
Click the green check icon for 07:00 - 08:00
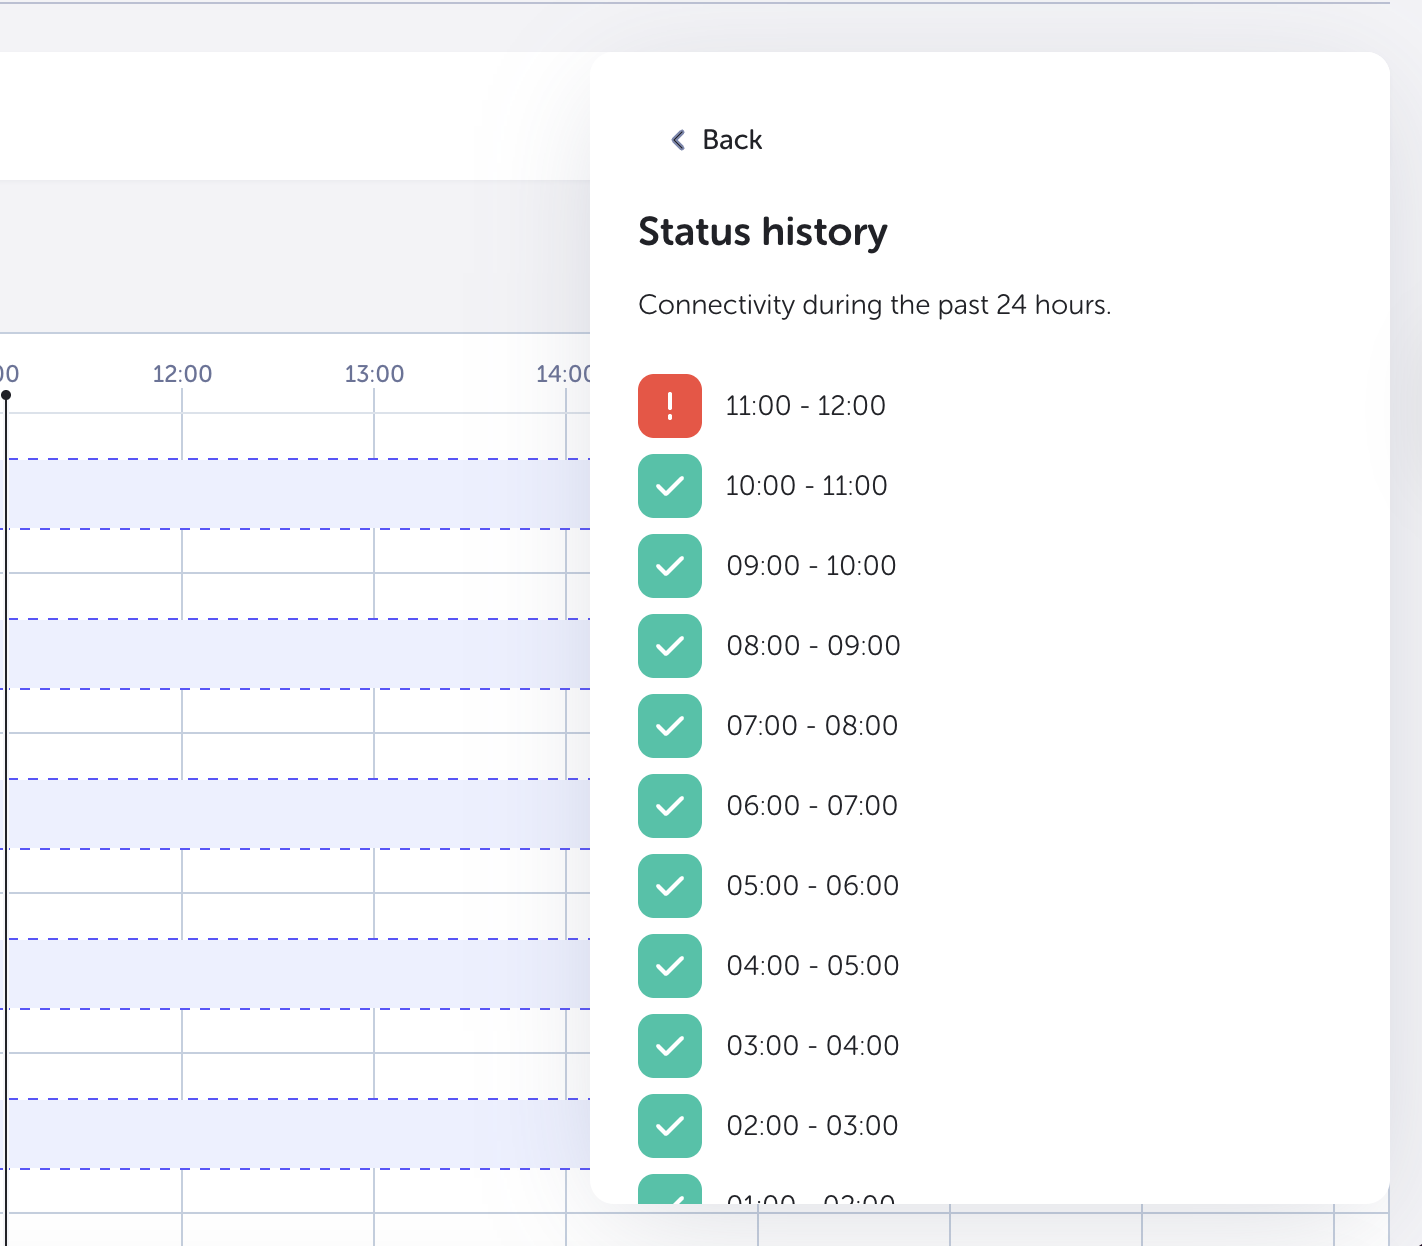coord(670,726)
